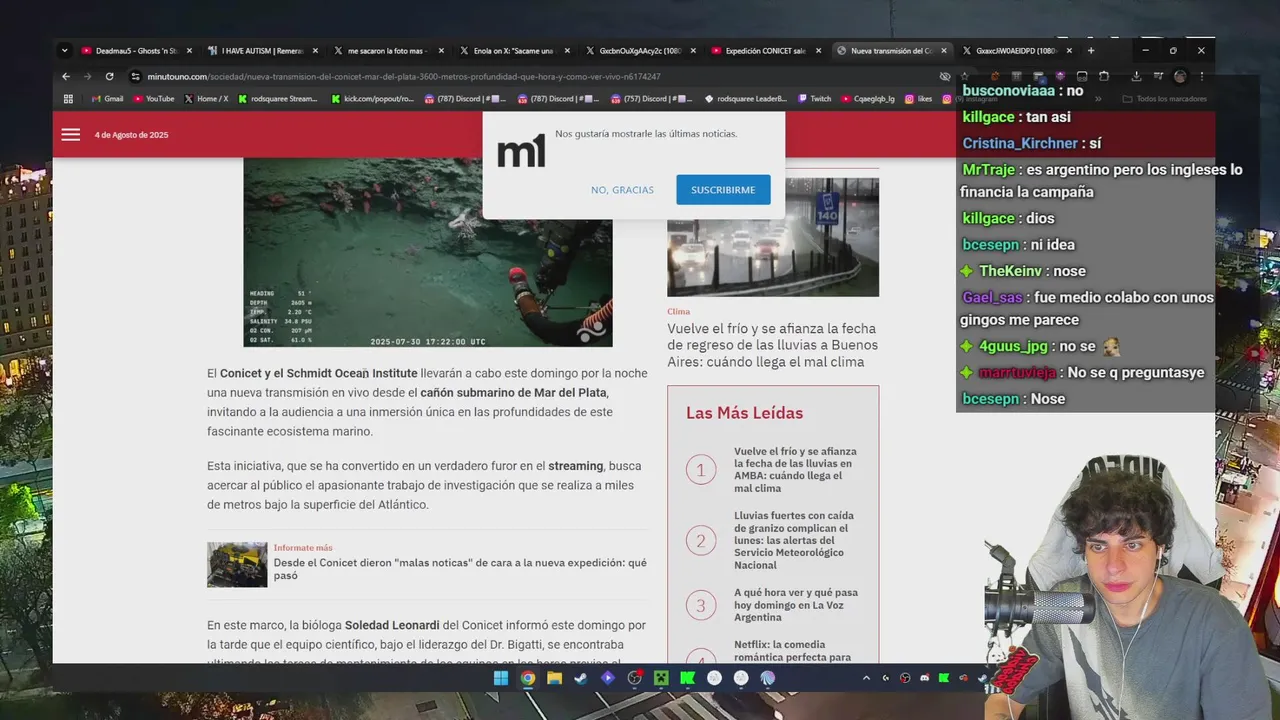Open headline Vuelve el frío y se afianza
Image resolution: width=1280 pixels, height=720 pixels.
[x=773, y=345]
